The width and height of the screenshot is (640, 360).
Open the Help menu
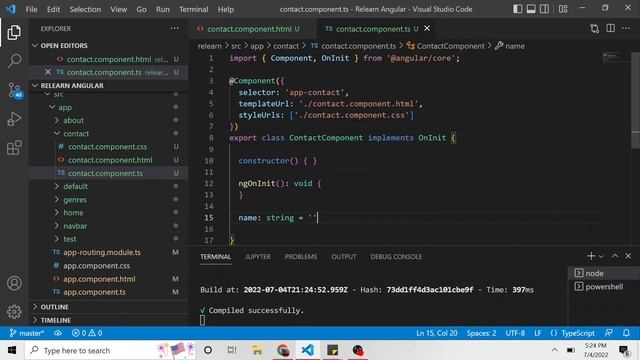click(226, 9)
